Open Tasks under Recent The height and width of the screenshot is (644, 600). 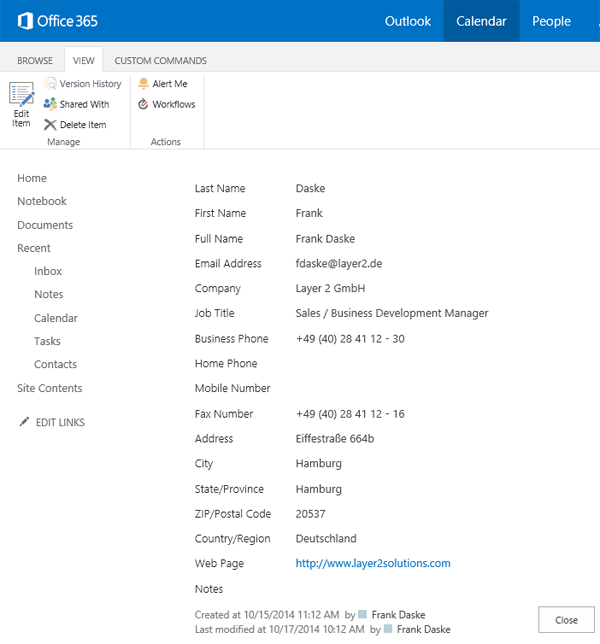coord(47,342)
